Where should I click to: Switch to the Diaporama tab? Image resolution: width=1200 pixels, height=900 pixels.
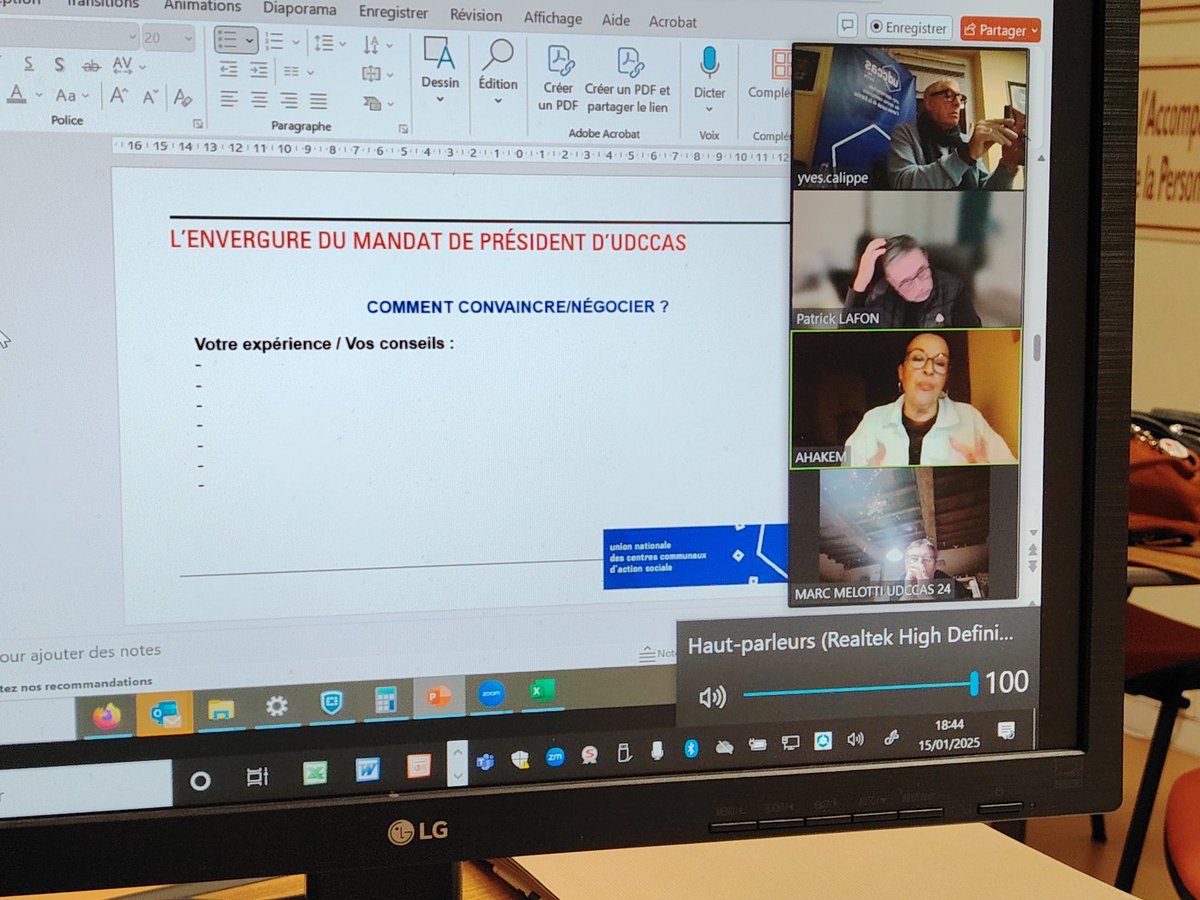point(299,9)
